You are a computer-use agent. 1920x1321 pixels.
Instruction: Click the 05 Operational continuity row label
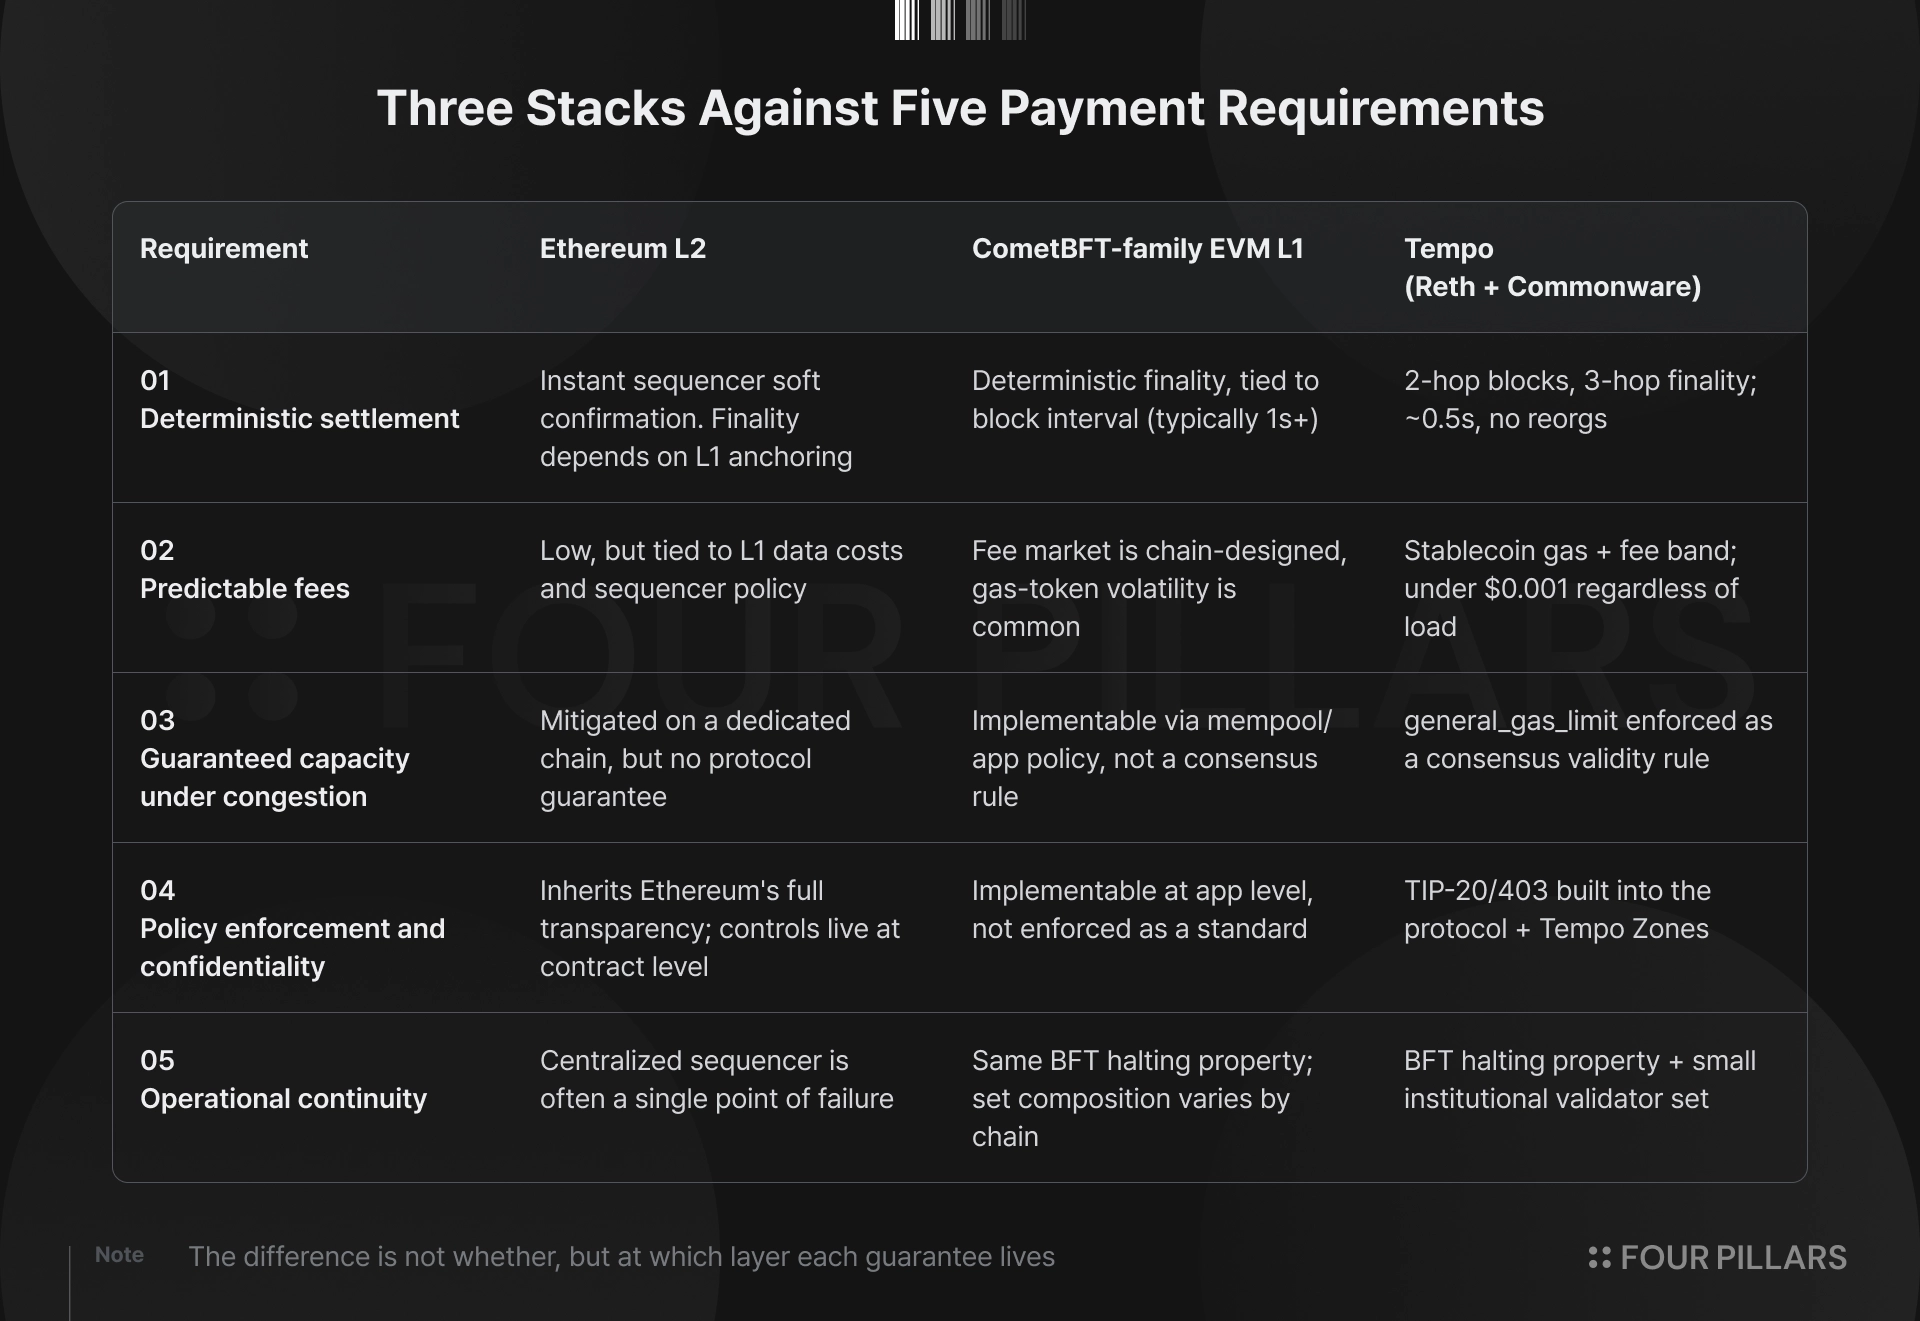pos(283,1080)
